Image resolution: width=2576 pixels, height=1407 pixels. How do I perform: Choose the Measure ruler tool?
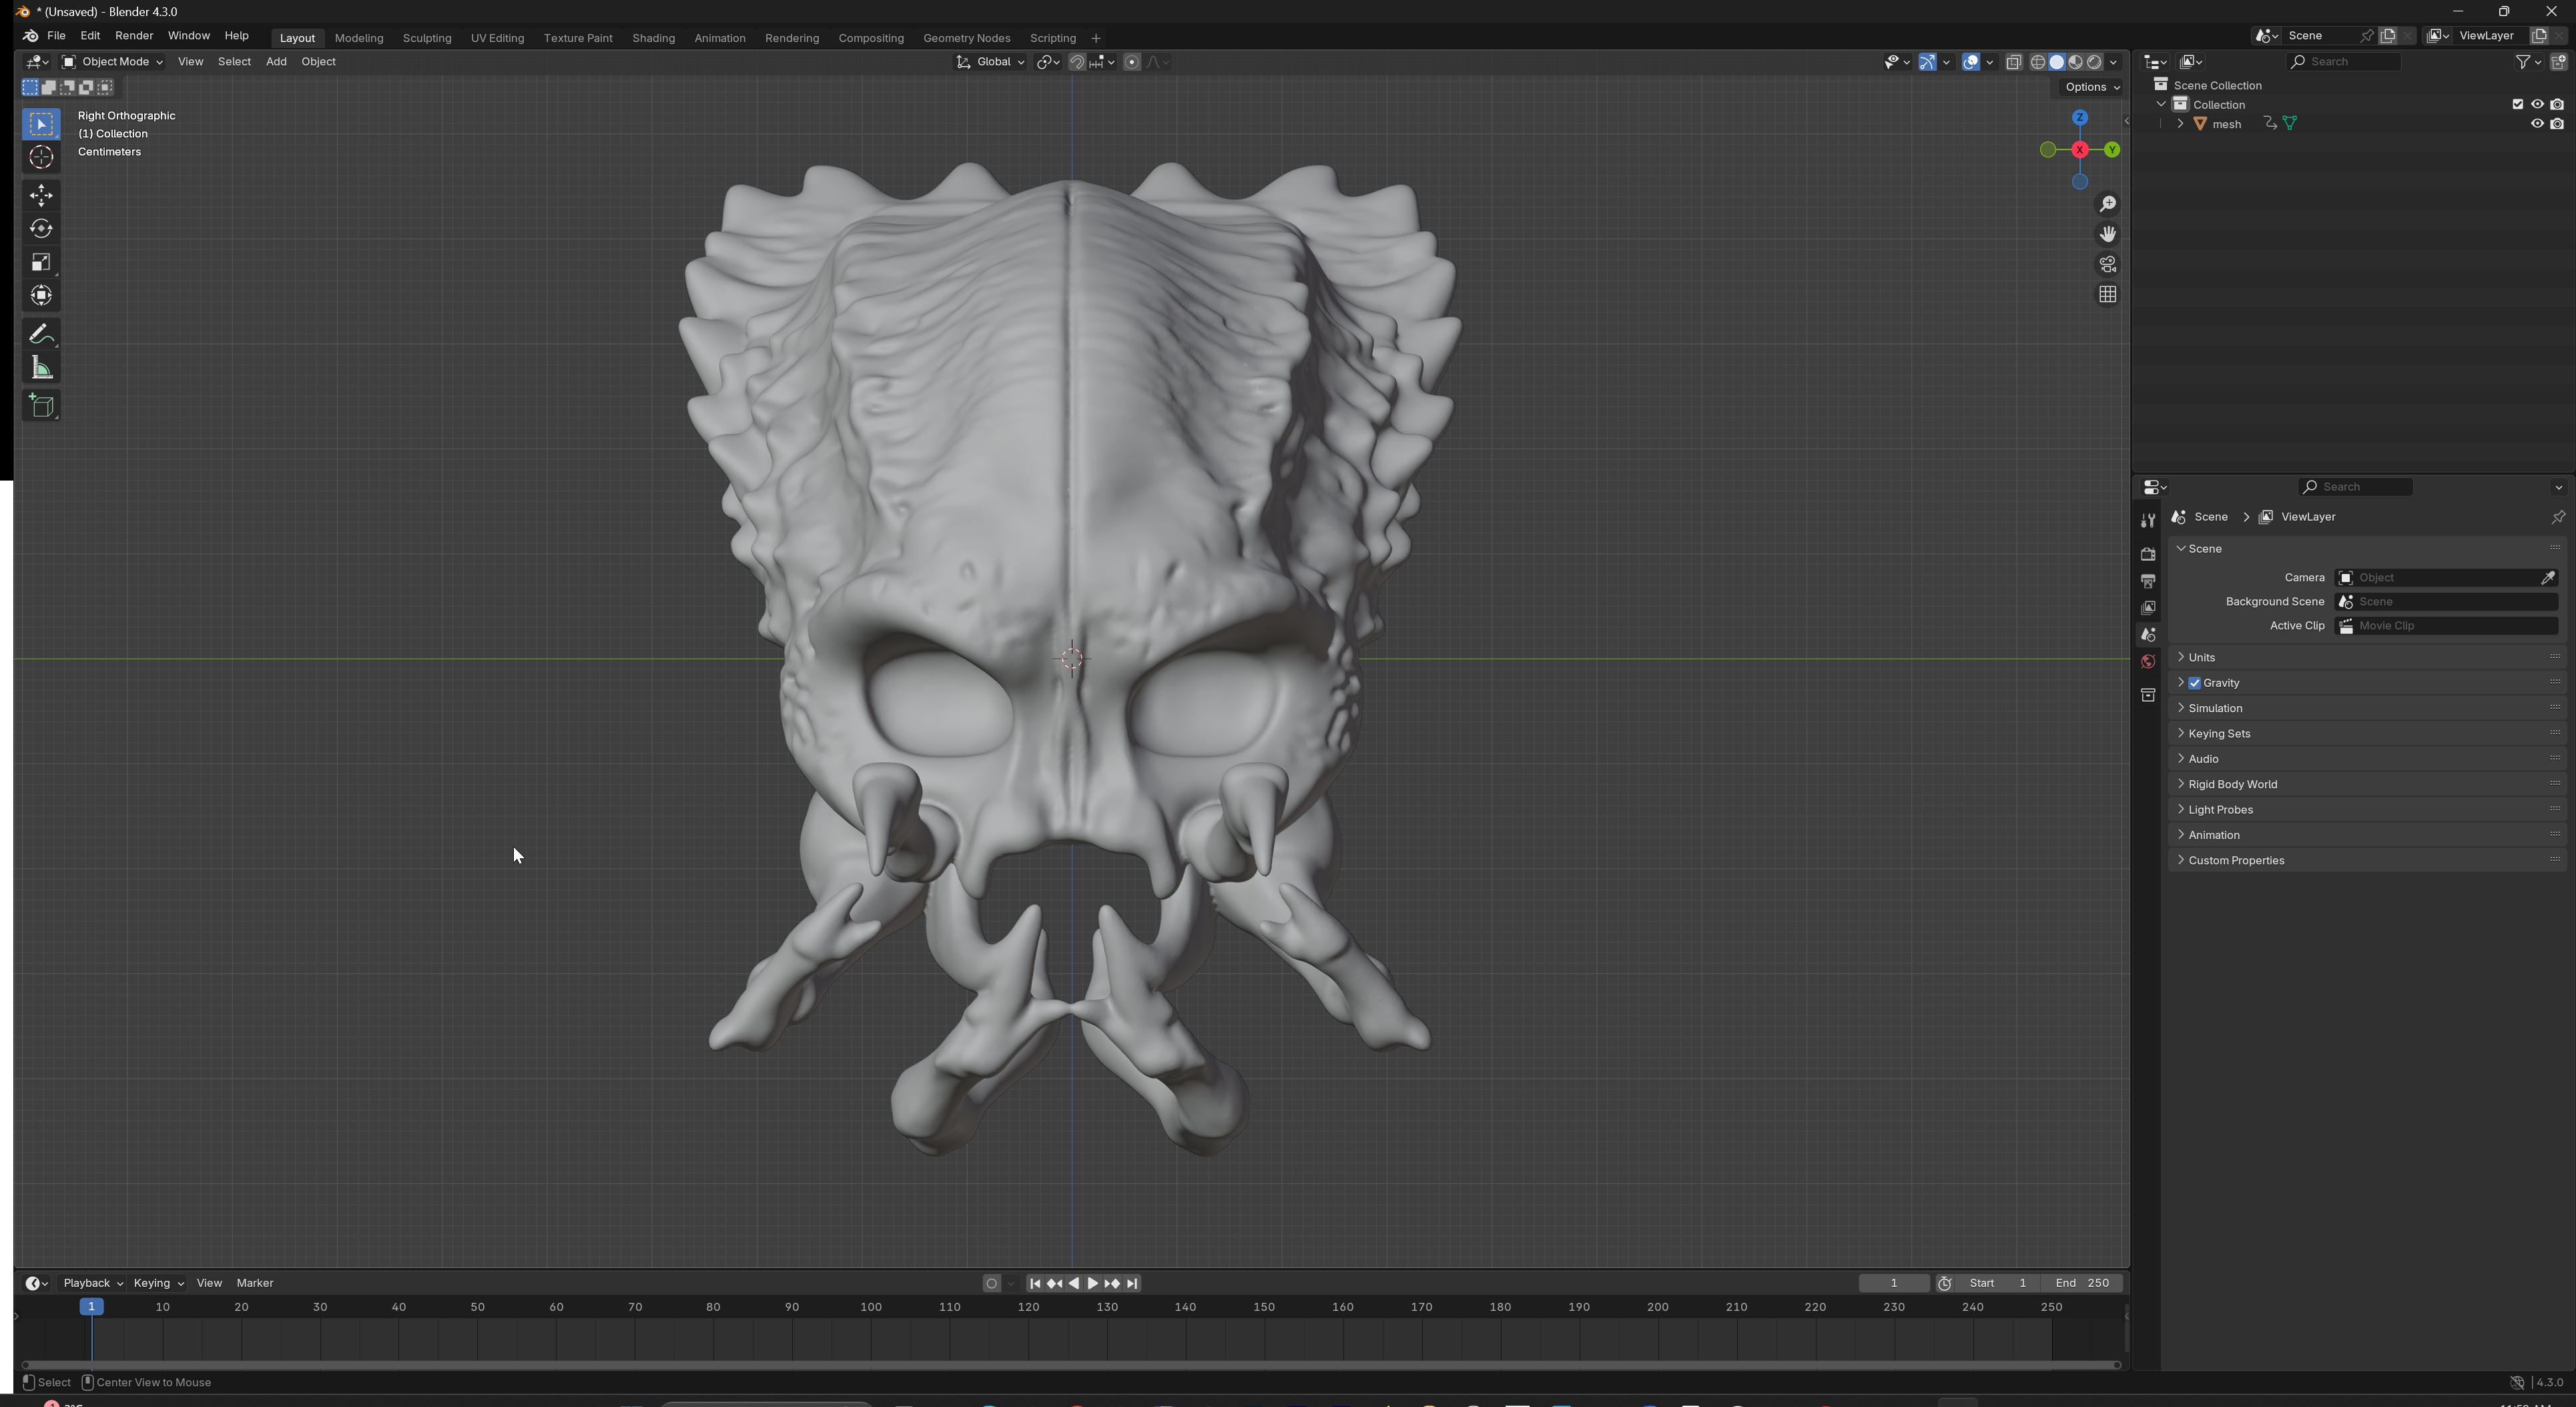41,368
